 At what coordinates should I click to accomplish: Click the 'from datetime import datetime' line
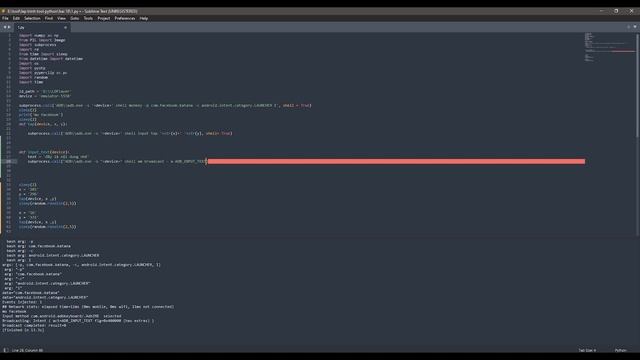coord(51,59)
